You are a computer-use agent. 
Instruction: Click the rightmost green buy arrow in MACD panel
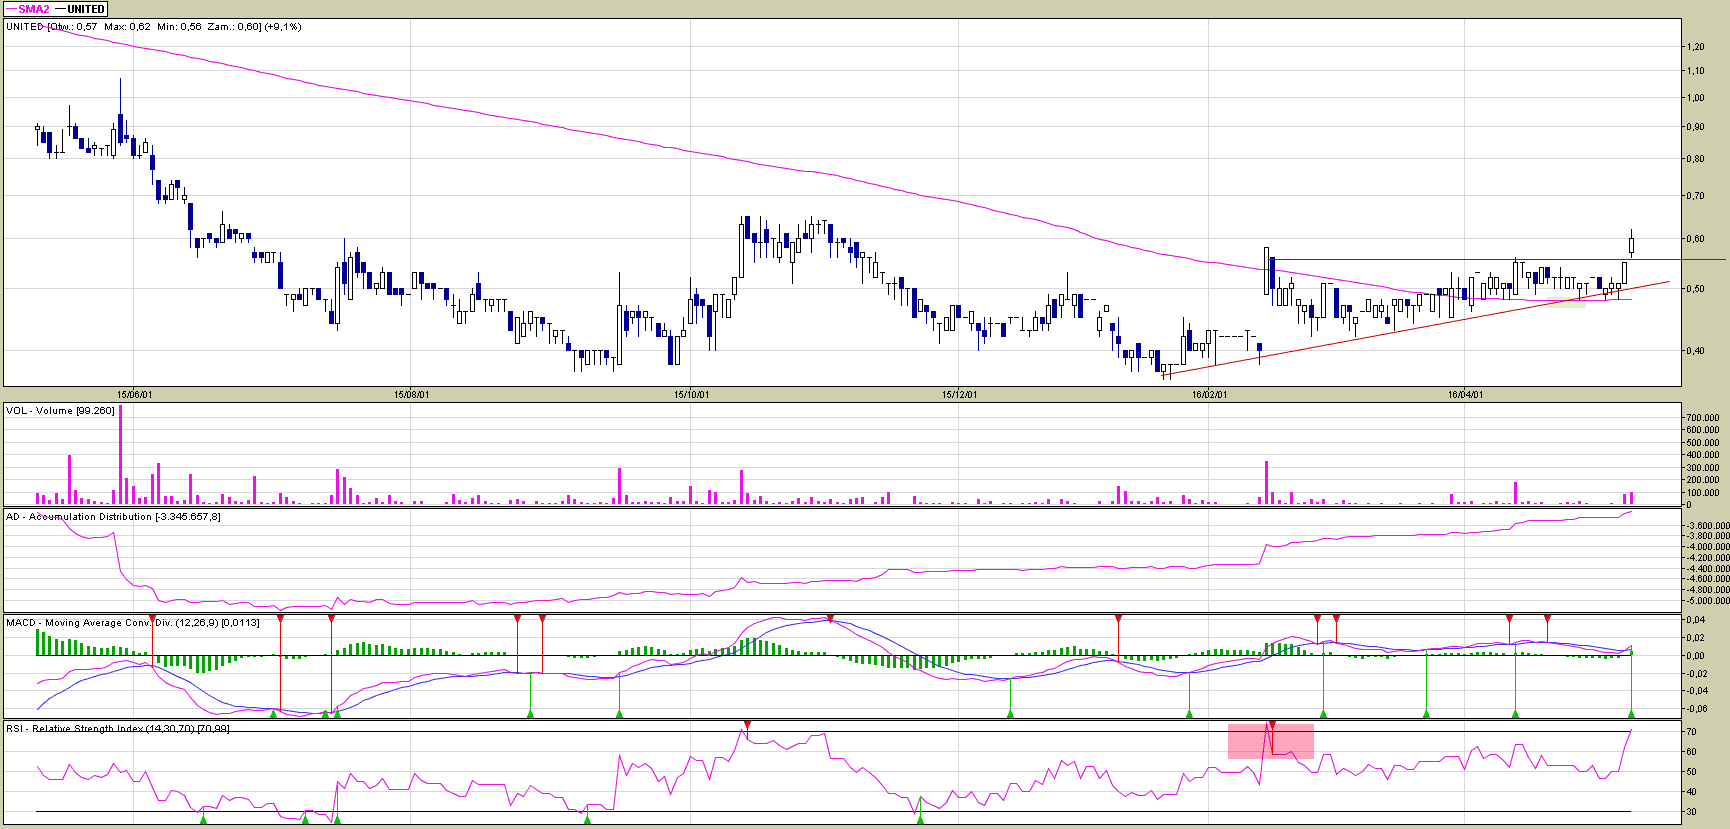tap(1631, 714)
